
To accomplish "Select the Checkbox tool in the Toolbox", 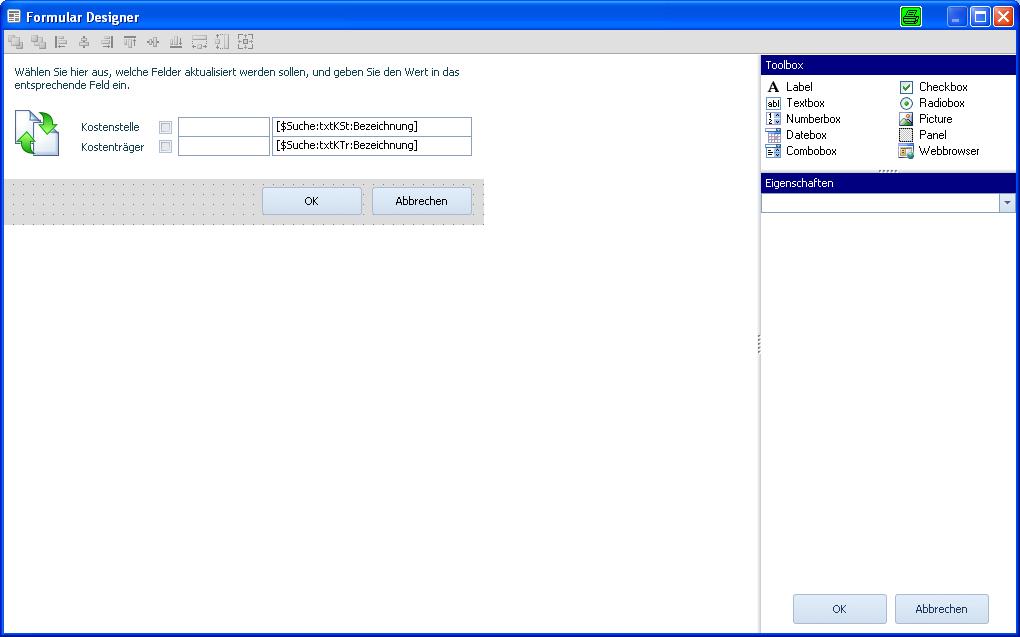I will click(933, 87).
